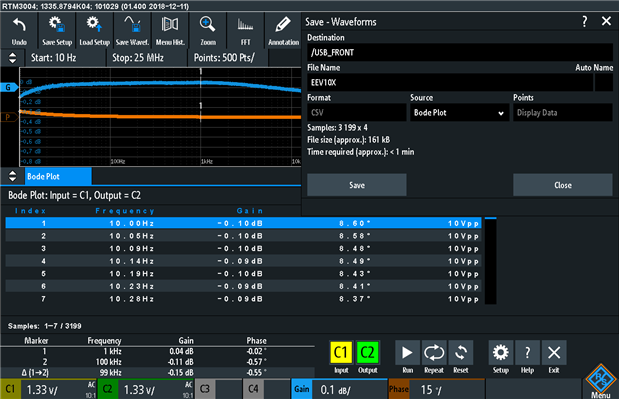Enable channel C3 in bottom bar
This screenshot has height=399, width=619.
[x=218, y=389]
